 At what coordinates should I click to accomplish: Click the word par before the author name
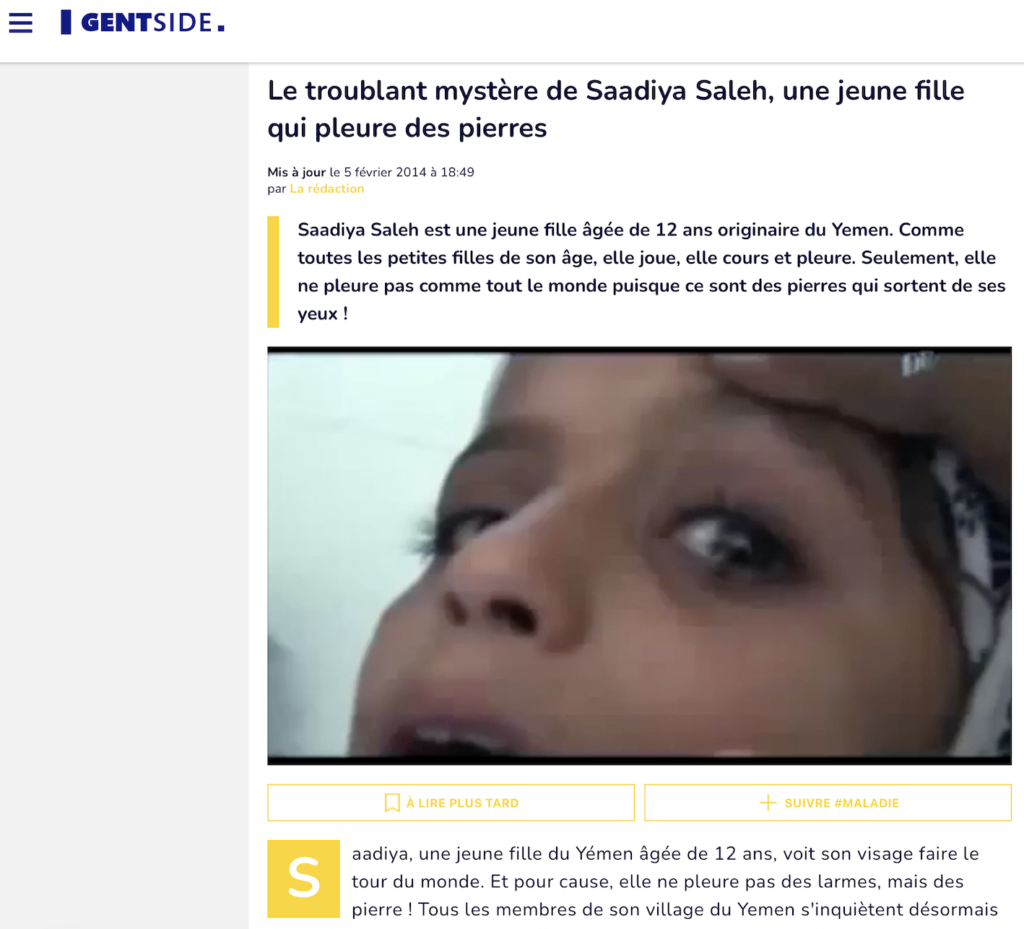coord(277,189)
